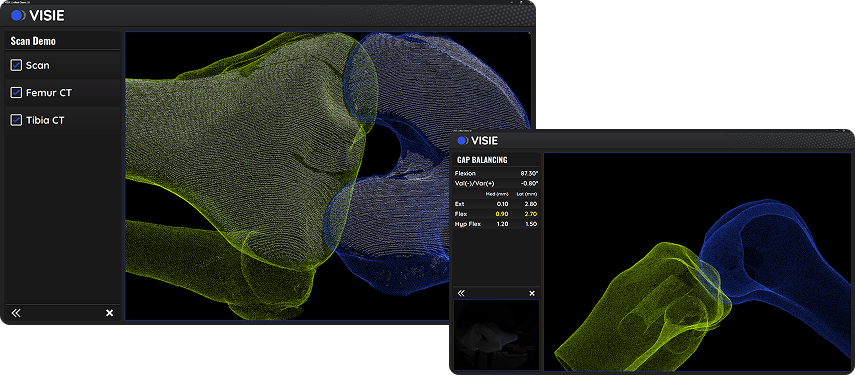Click the Flexion value 87.30°
The width and height of the screenshot is (855, 375).
pyautogui.click(x=529, y=173)
